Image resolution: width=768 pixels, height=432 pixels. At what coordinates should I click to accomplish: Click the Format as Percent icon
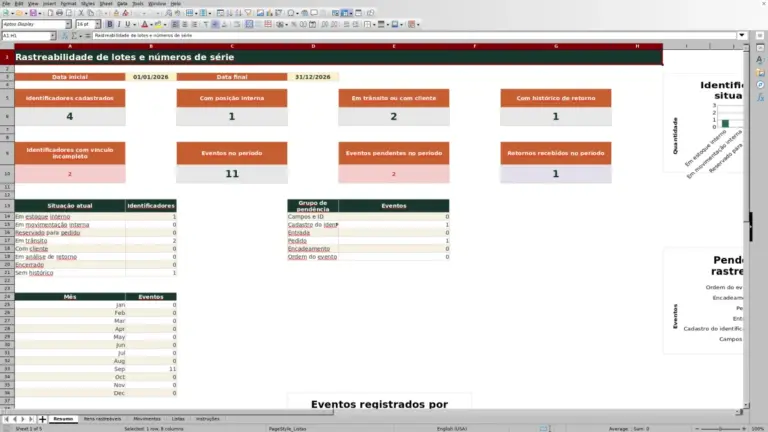(294, 24)
